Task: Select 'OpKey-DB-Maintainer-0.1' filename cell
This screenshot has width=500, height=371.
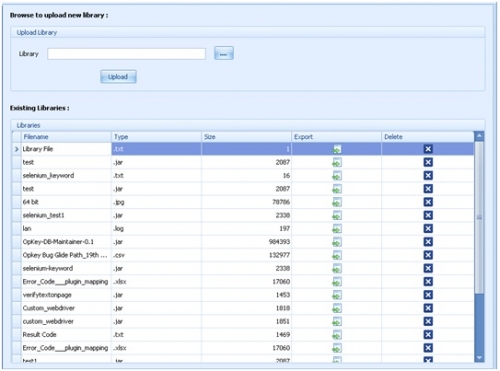Action: 66,242
